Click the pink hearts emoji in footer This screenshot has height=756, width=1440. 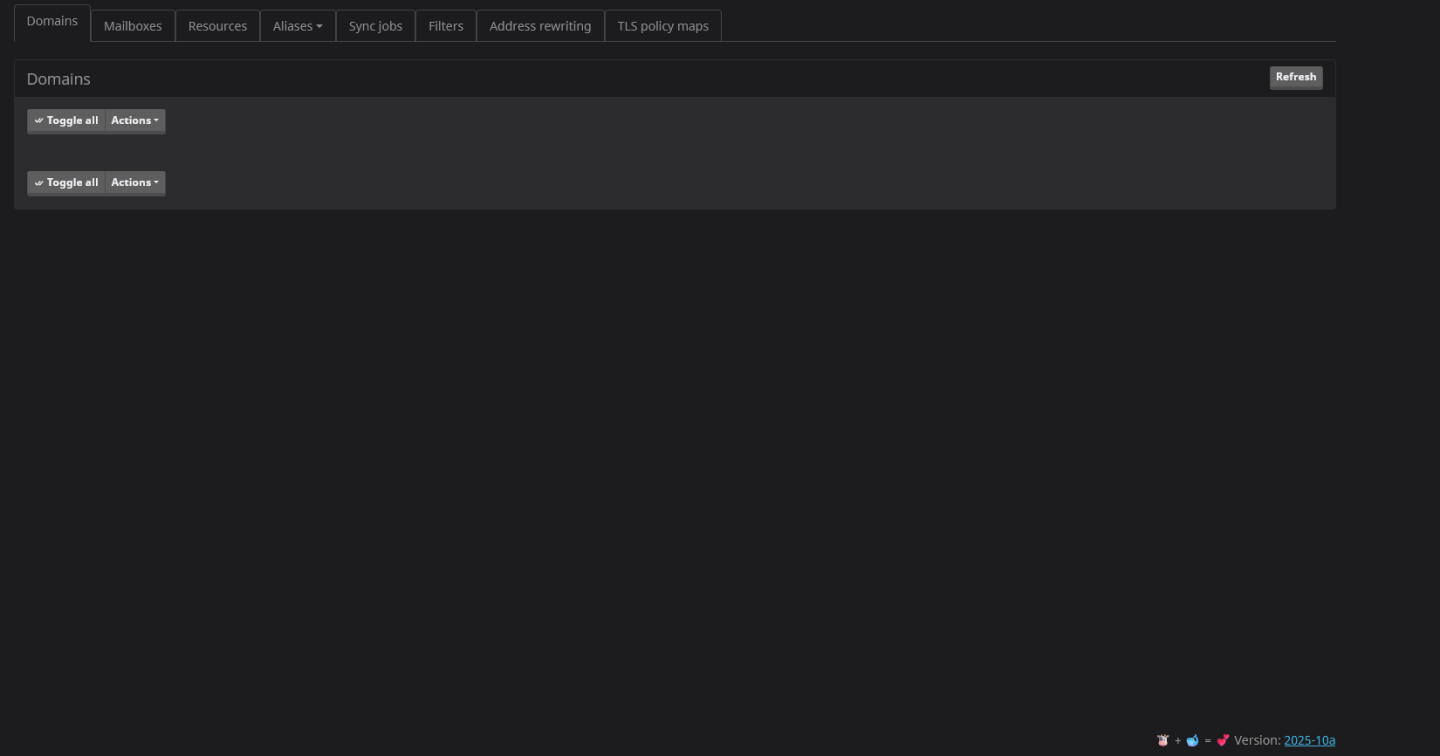click(x=1222, y=741)
